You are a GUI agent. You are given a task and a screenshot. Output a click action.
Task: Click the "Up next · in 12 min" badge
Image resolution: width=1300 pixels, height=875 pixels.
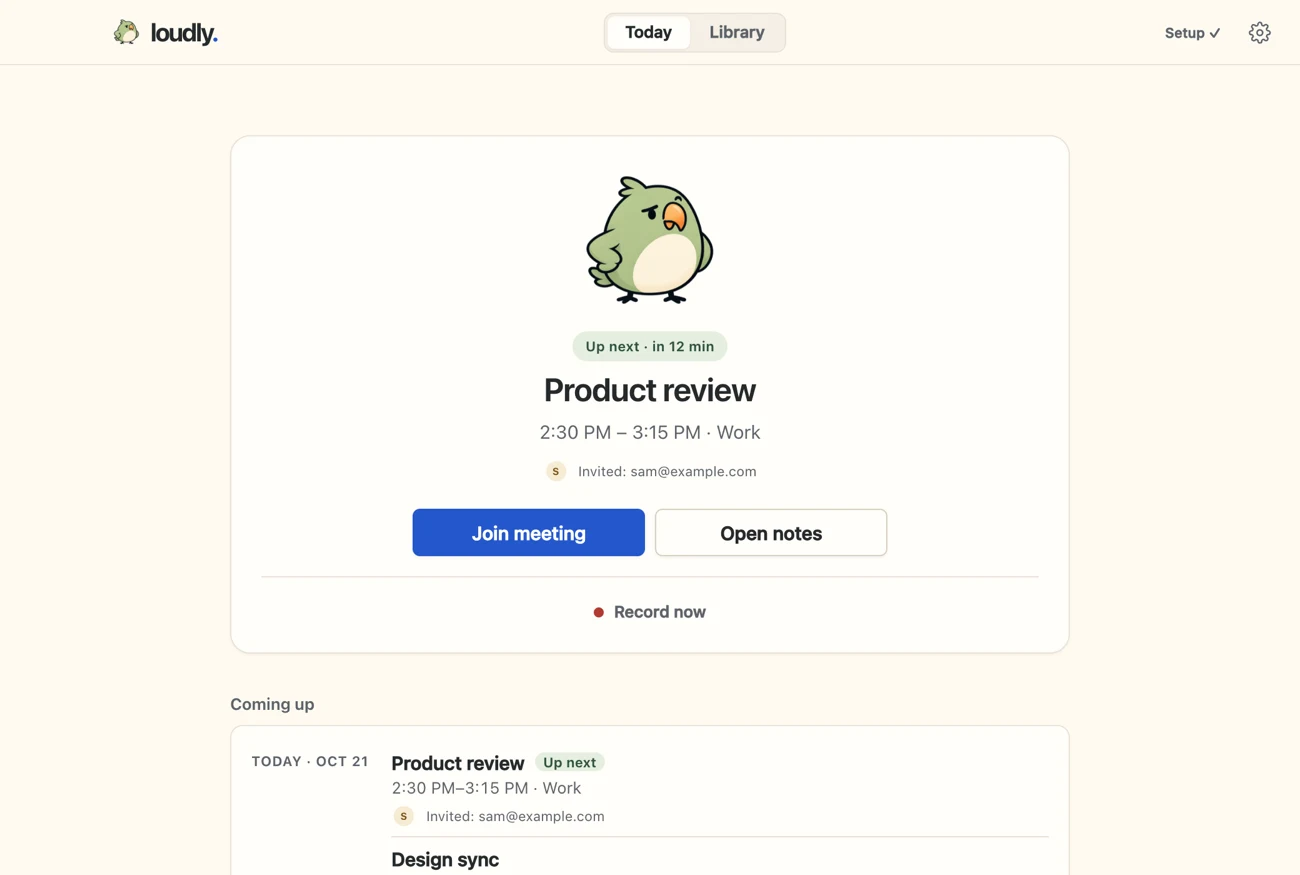click(x=650, y=346)
